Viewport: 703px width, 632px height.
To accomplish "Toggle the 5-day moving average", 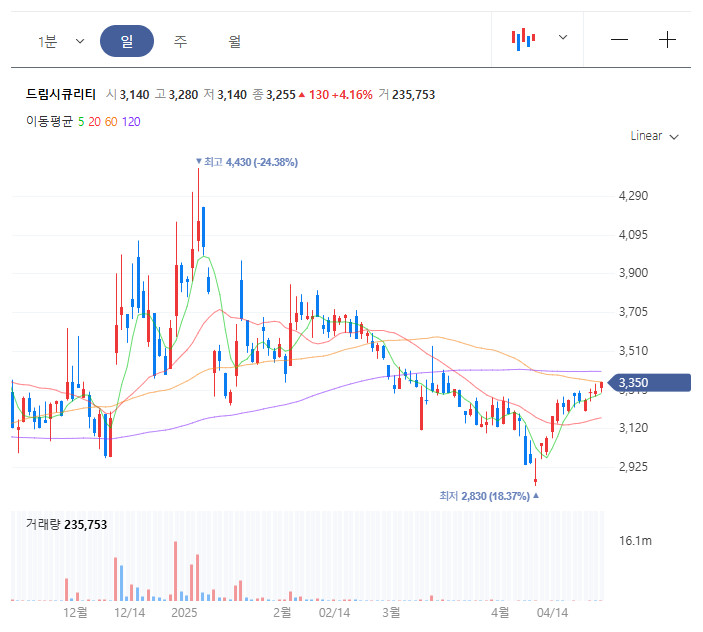I will point(81,121).
